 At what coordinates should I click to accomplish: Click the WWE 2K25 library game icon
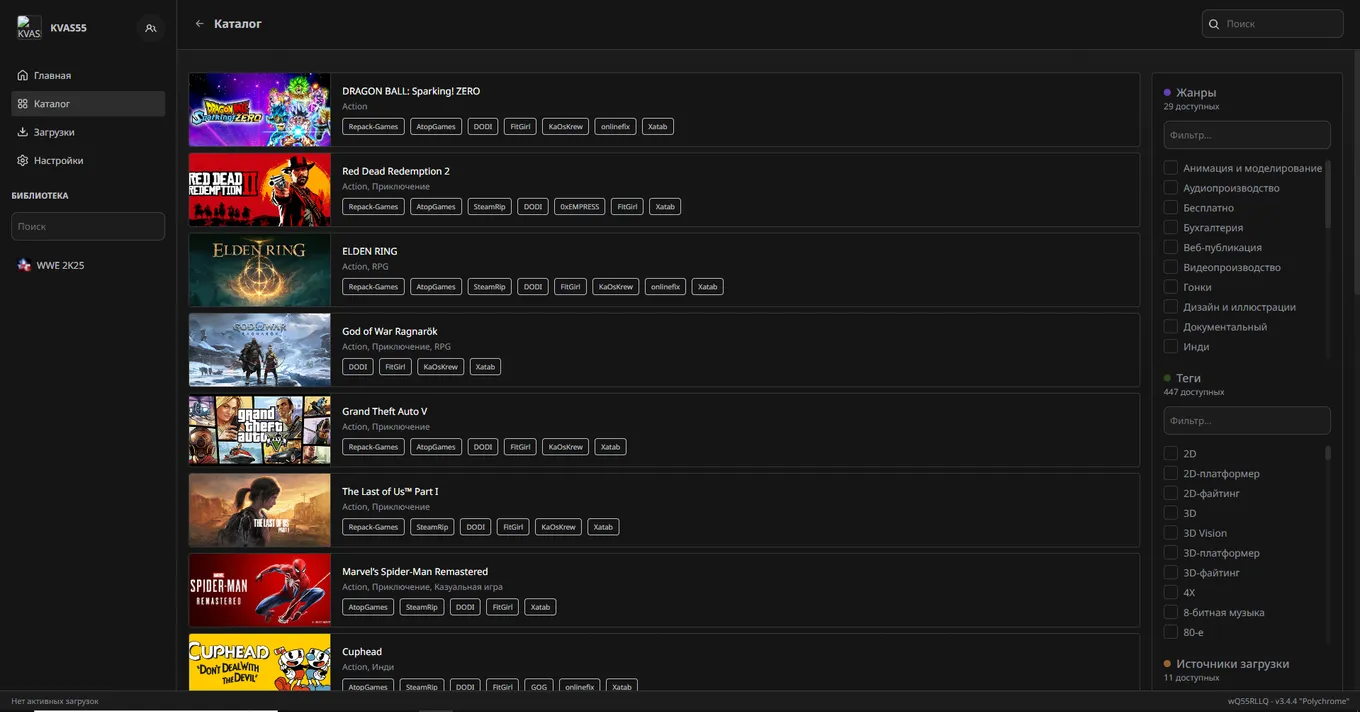coord(24,266)
